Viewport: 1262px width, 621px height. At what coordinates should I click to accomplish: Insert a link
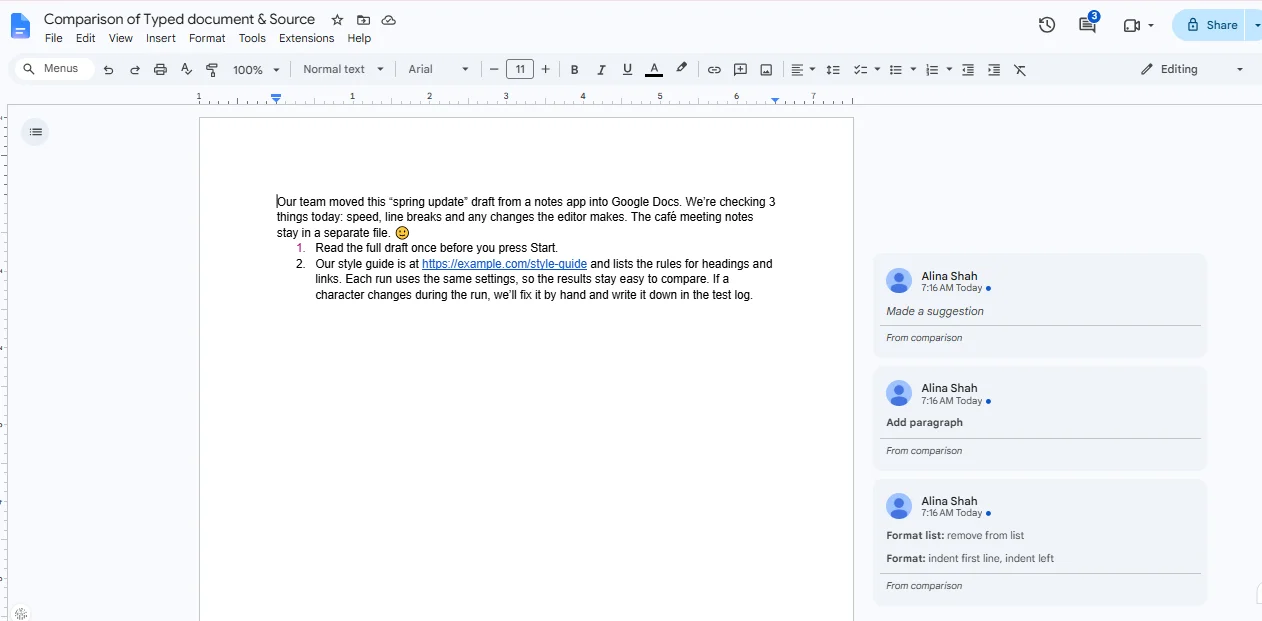(x=714, y=70)
